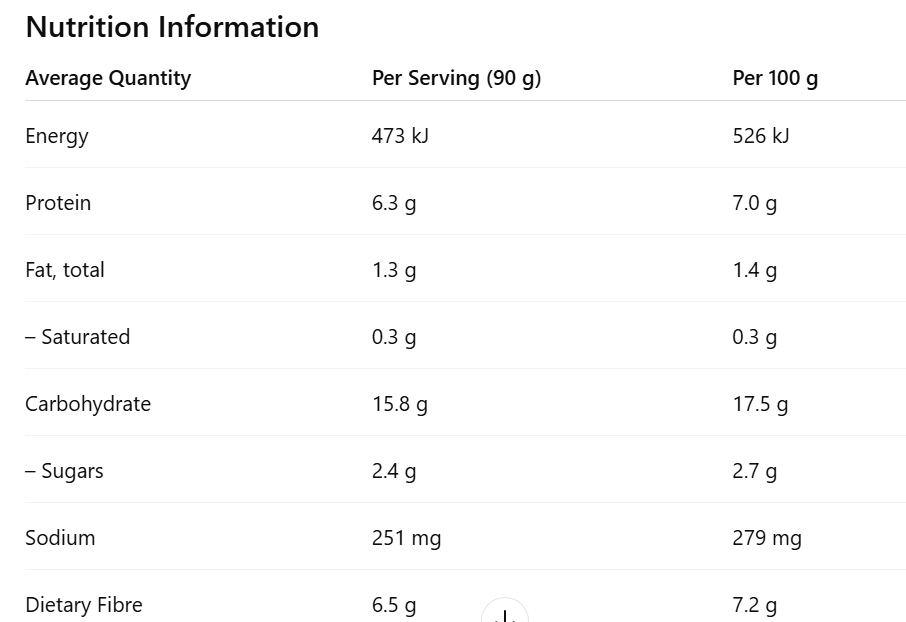Select the Sugars row label

pos(65,471)
